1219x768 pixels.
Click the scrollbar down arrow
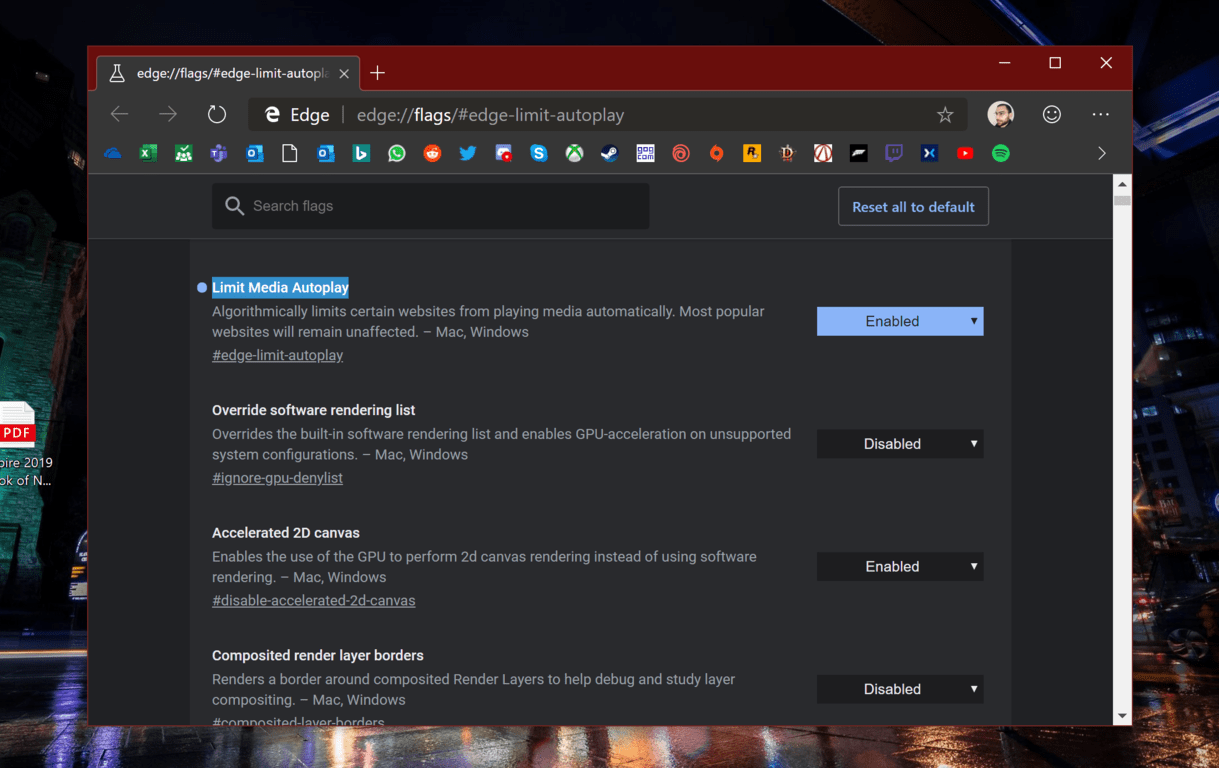(1122, 716)
